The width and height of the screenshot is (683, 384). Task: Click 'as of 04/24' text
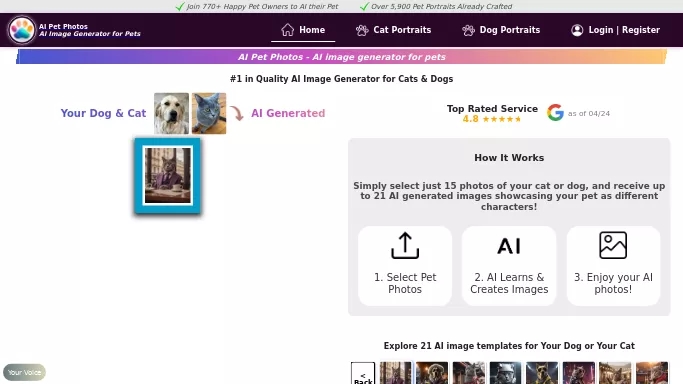[588, 113]
